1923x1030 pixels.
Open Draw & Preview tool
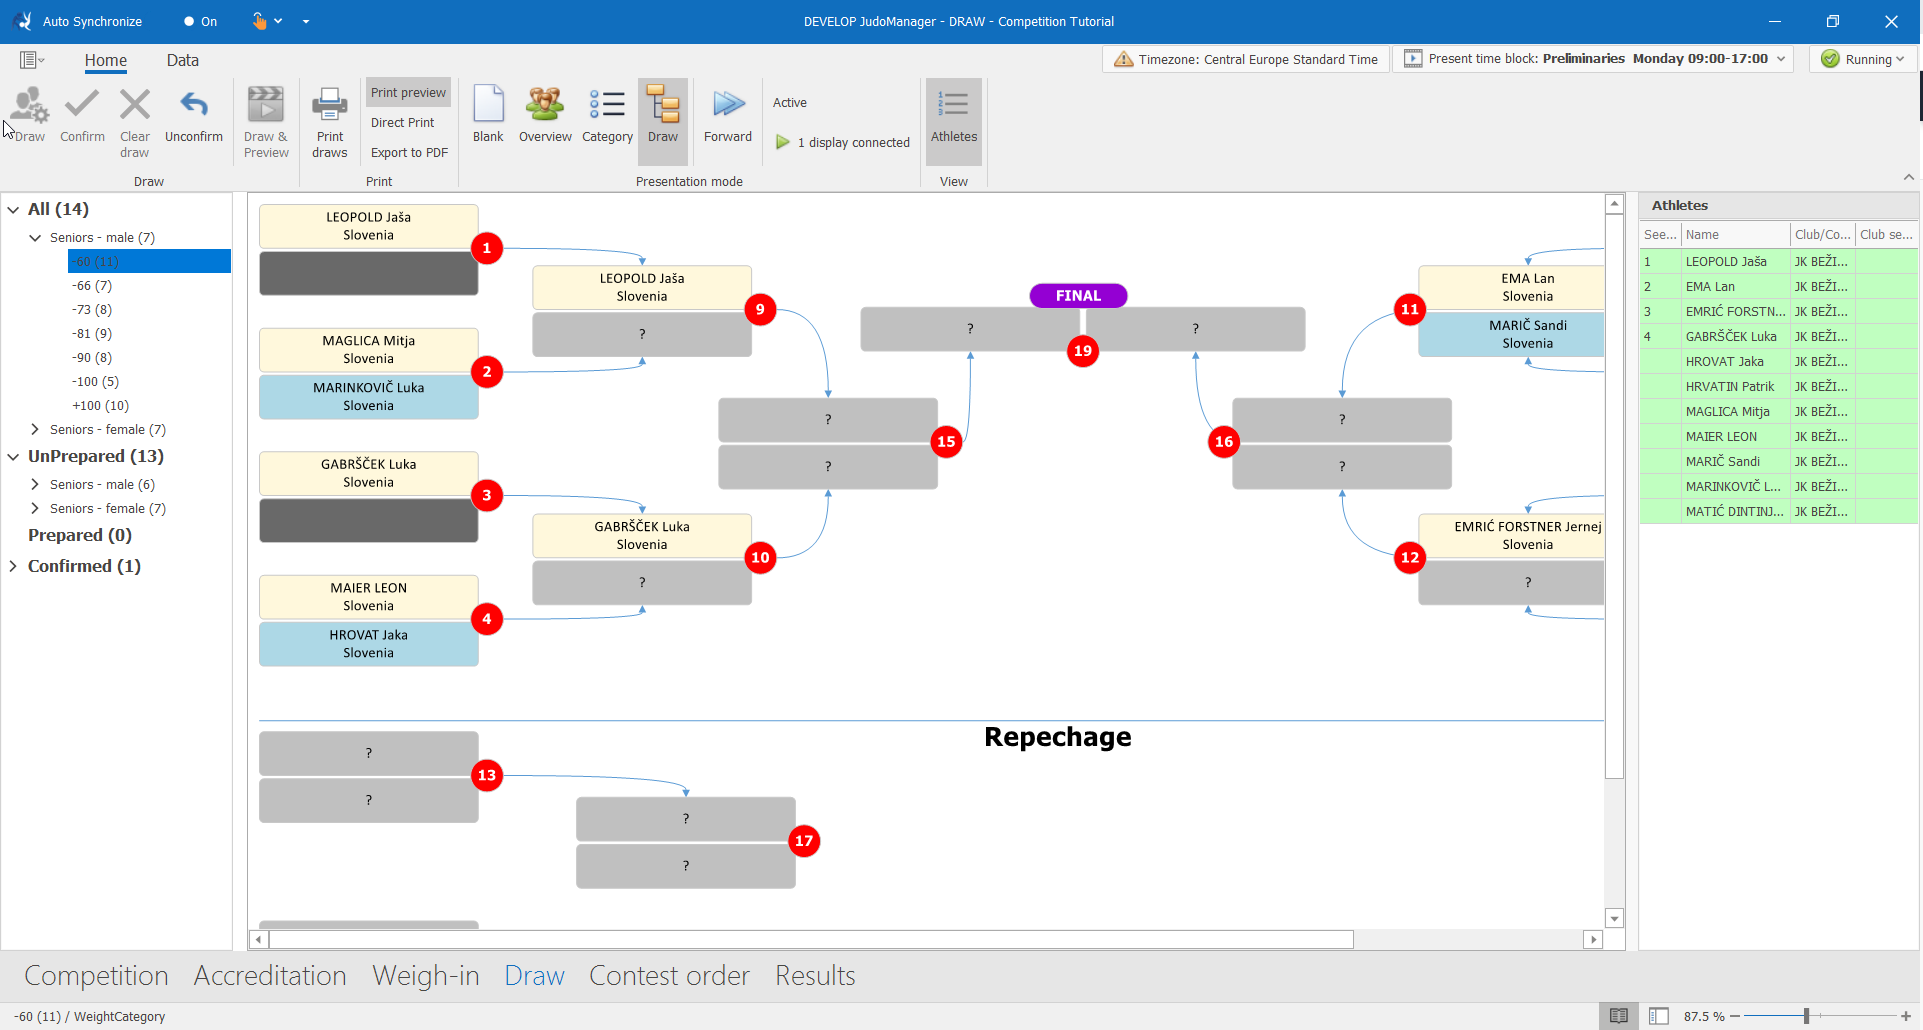[x=266, y=122]
